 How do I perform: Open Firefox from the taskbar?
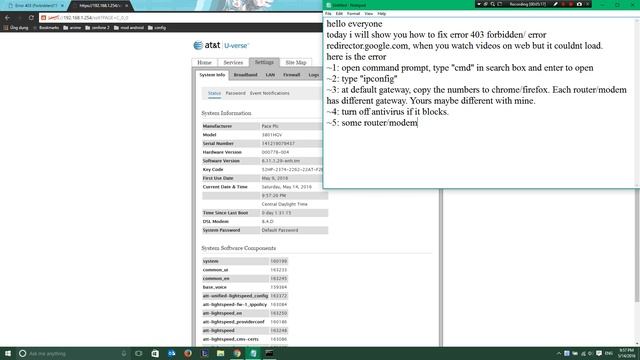pos(187,353)
